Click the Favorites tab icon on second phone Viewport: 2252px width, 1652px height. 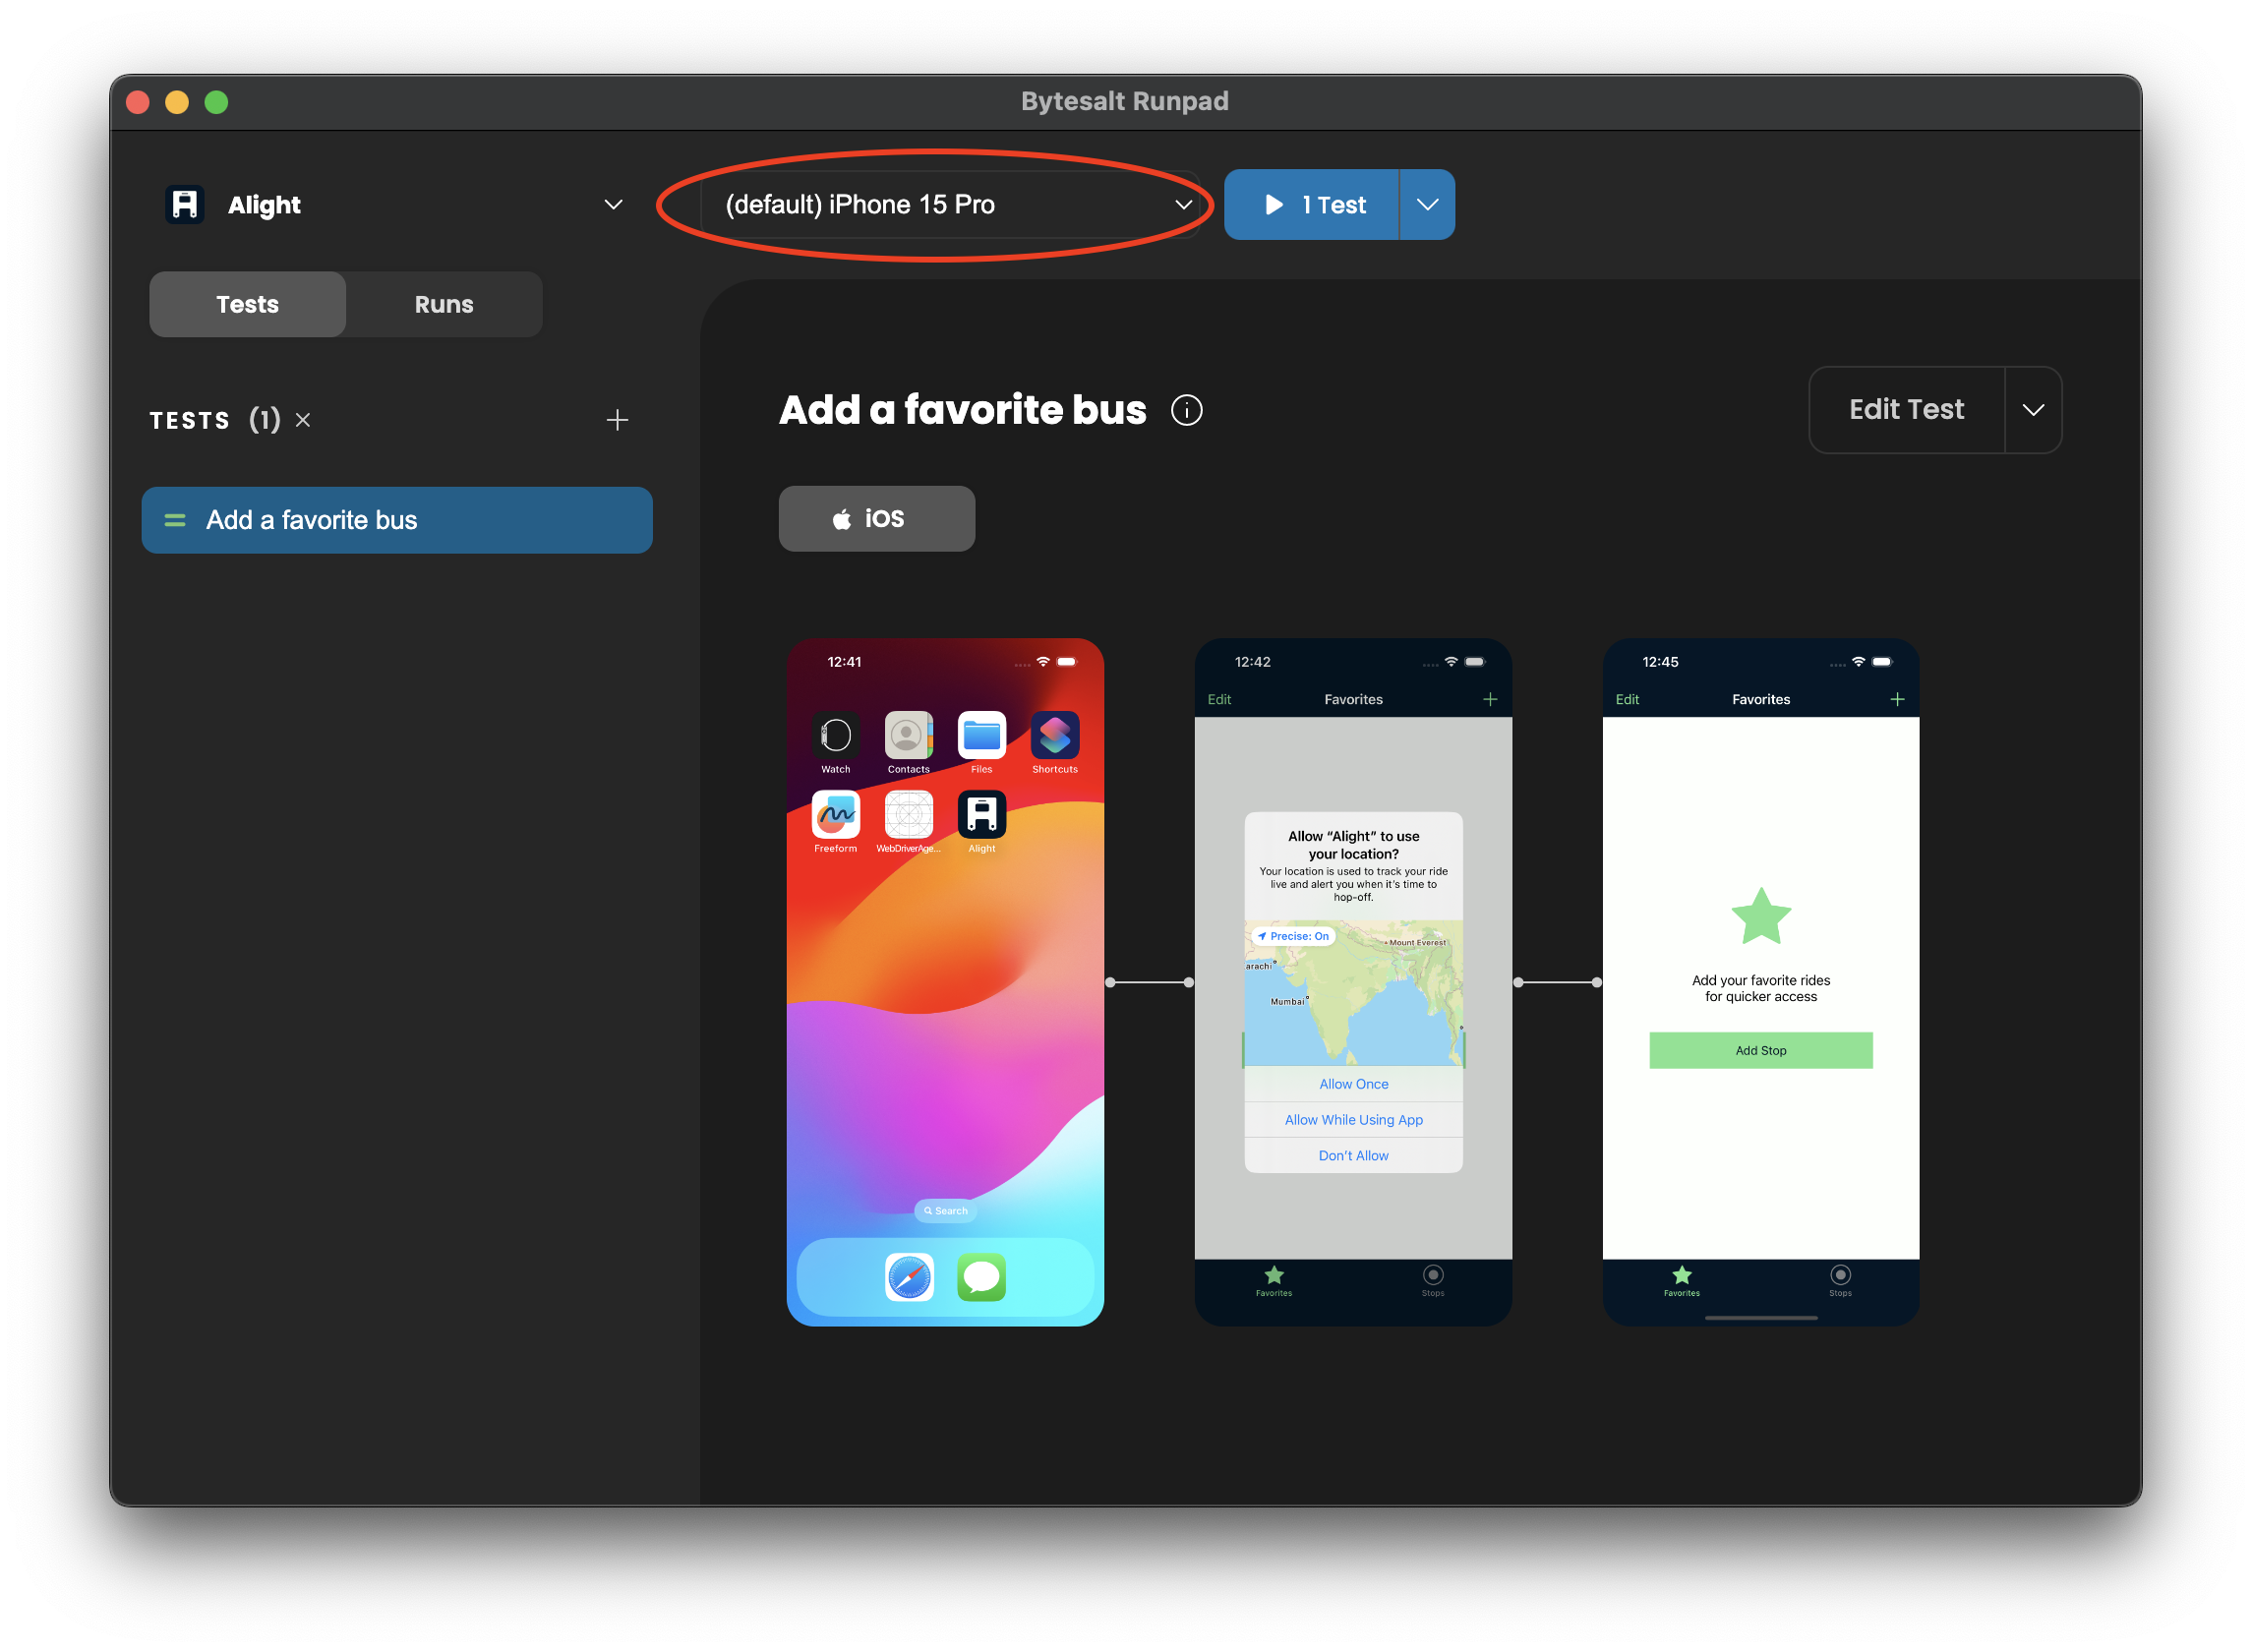[1273, 1274]
